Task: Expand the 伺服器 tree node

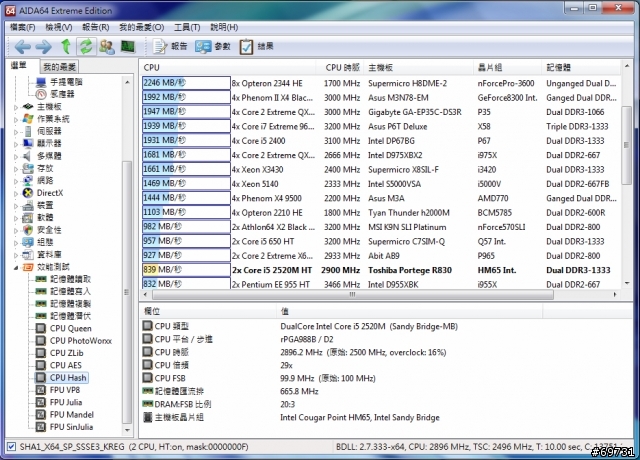Action: [16, 132]
